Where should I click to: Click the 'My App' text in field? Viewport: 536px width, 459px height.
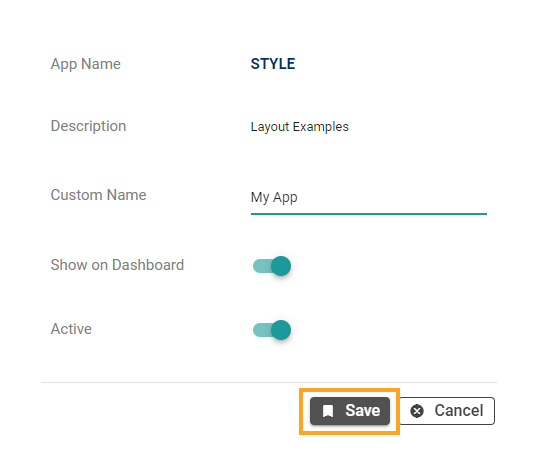pos(274,197)
